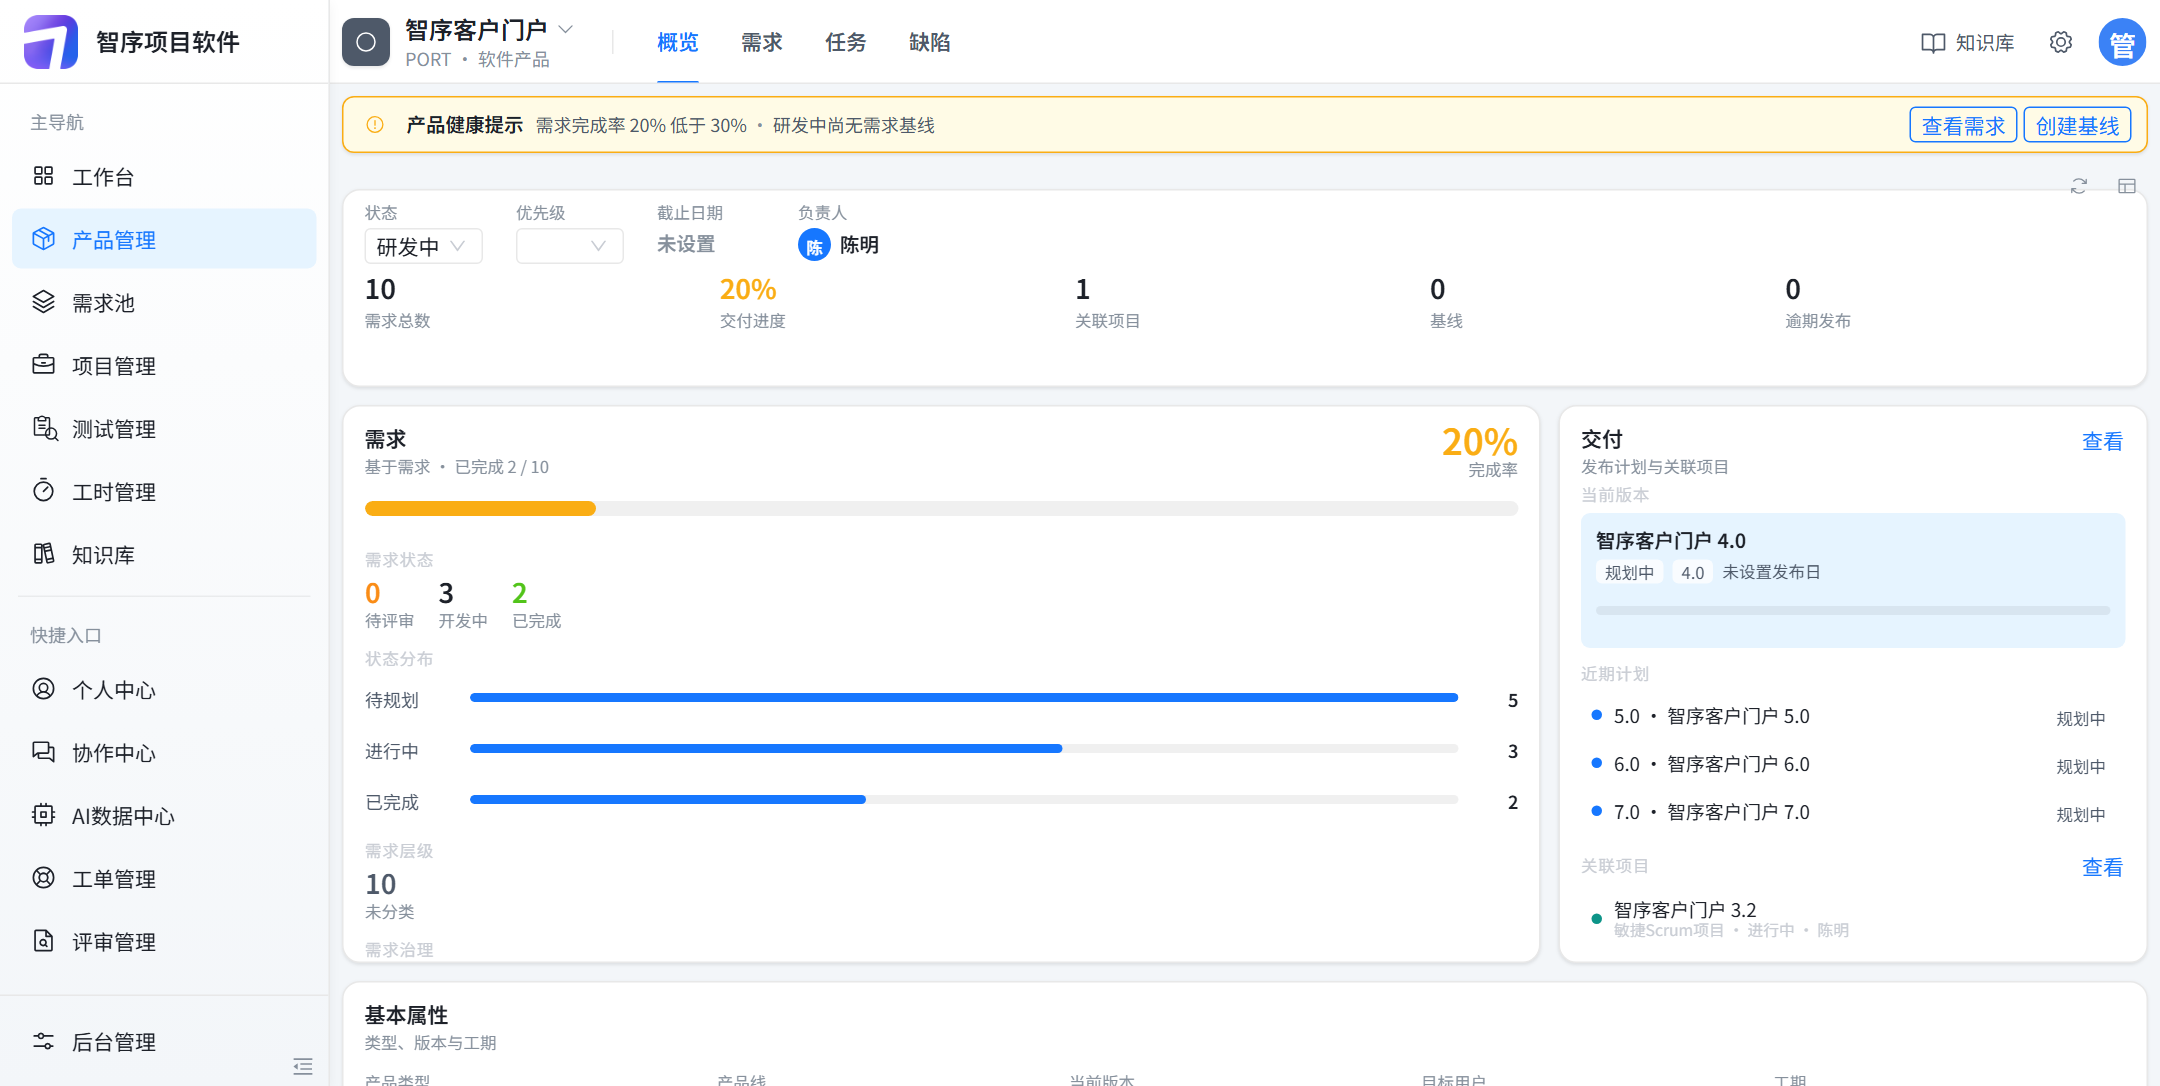Click the 已完成 distribution bar
Screen dimensions: 2160x1086
pos(964,800)
